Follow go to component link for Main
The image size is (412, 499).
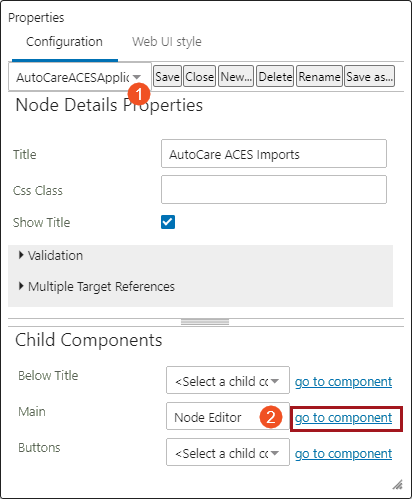tap(343, 418)
